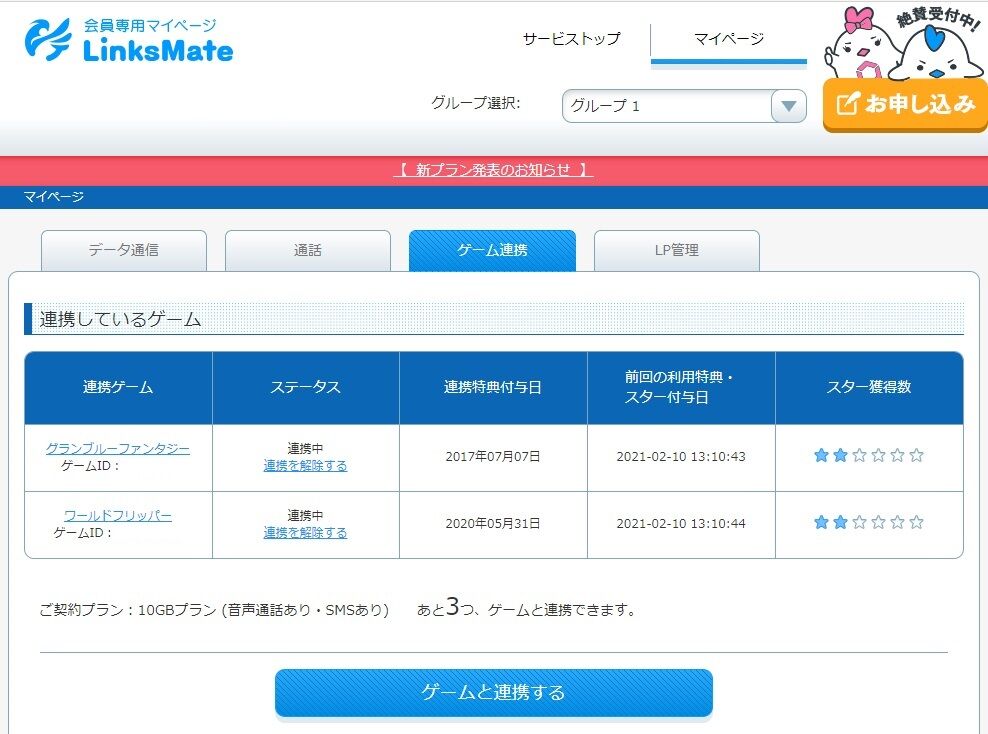Open the 新プラン発表のお知らせ announcement link
The height and width of the screenshot is (734, 988).
(493, 169)
